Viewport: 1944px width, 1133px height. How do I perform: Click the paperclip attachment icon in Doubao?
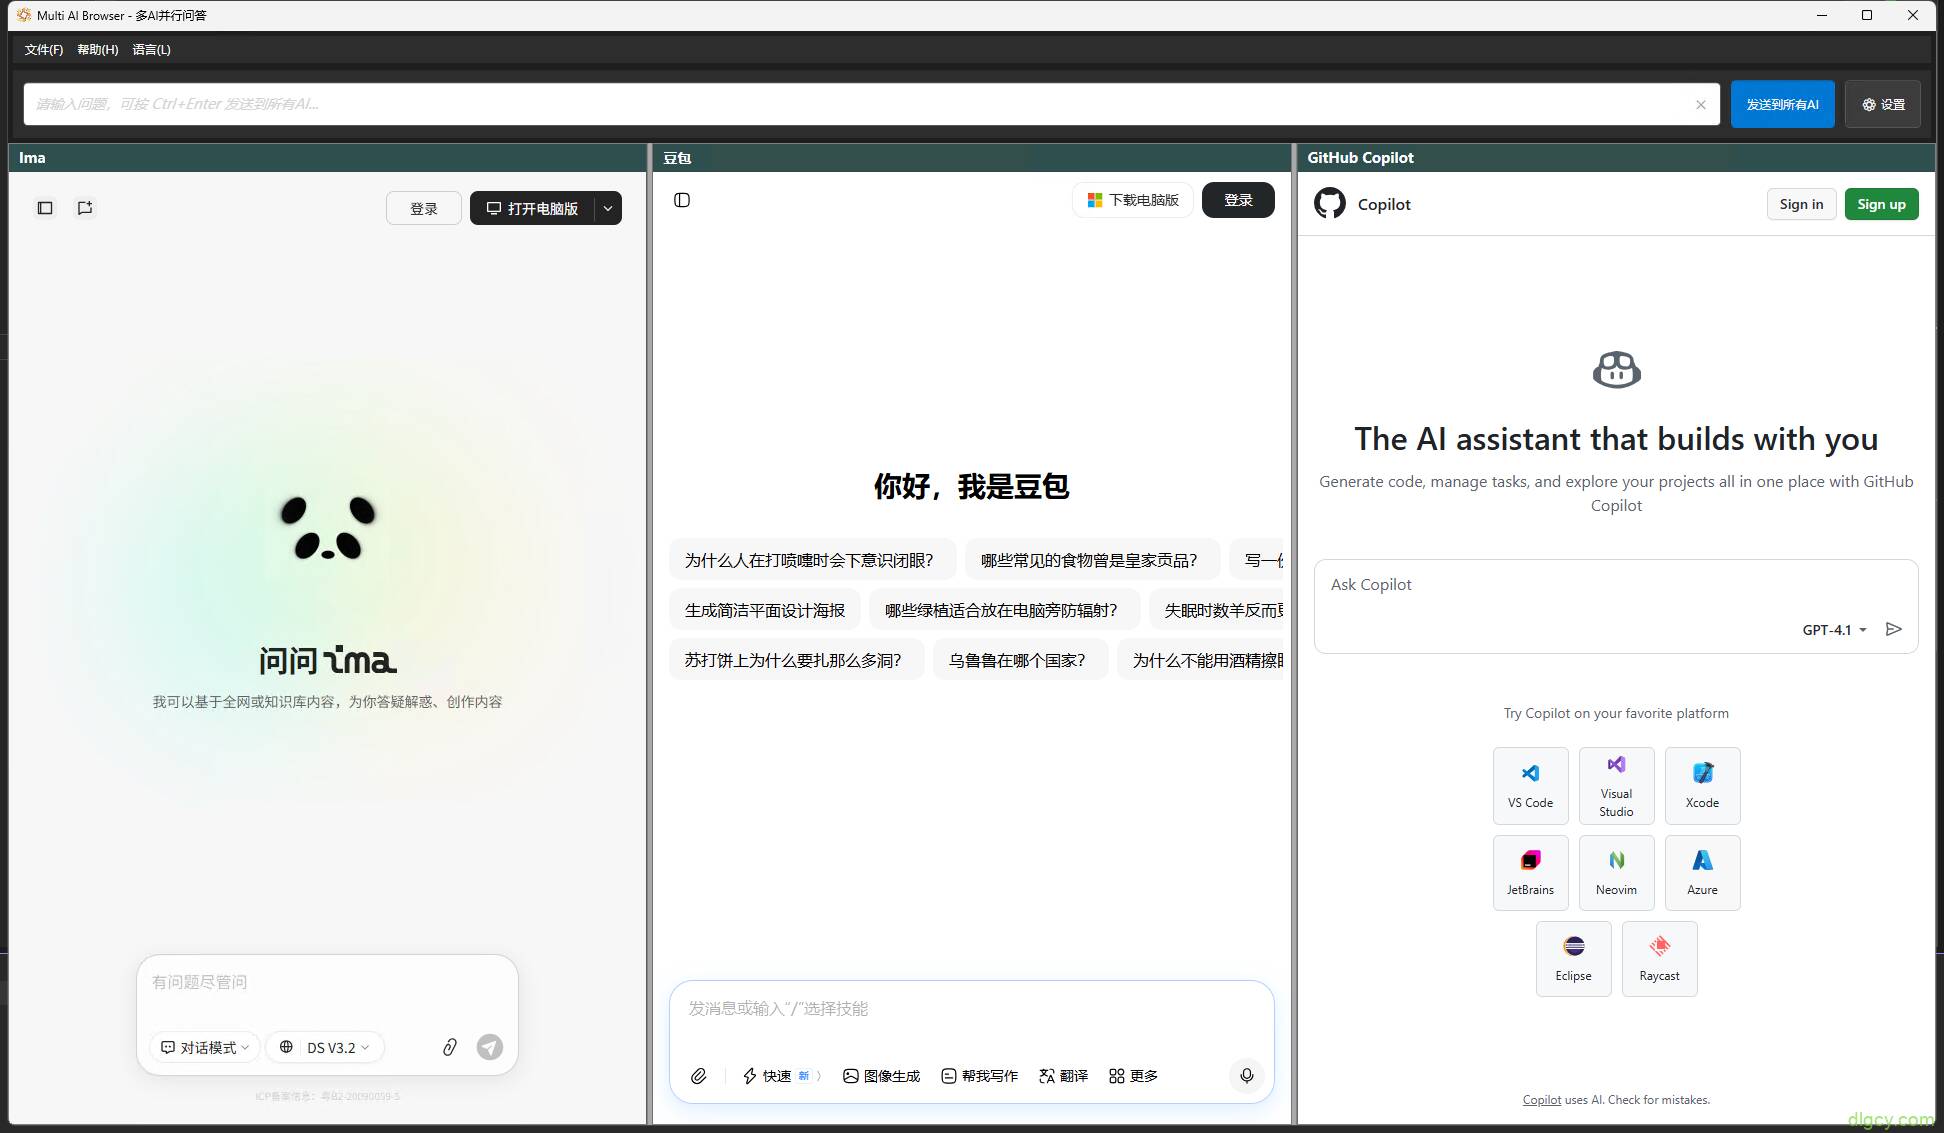tap(699, 1076)
